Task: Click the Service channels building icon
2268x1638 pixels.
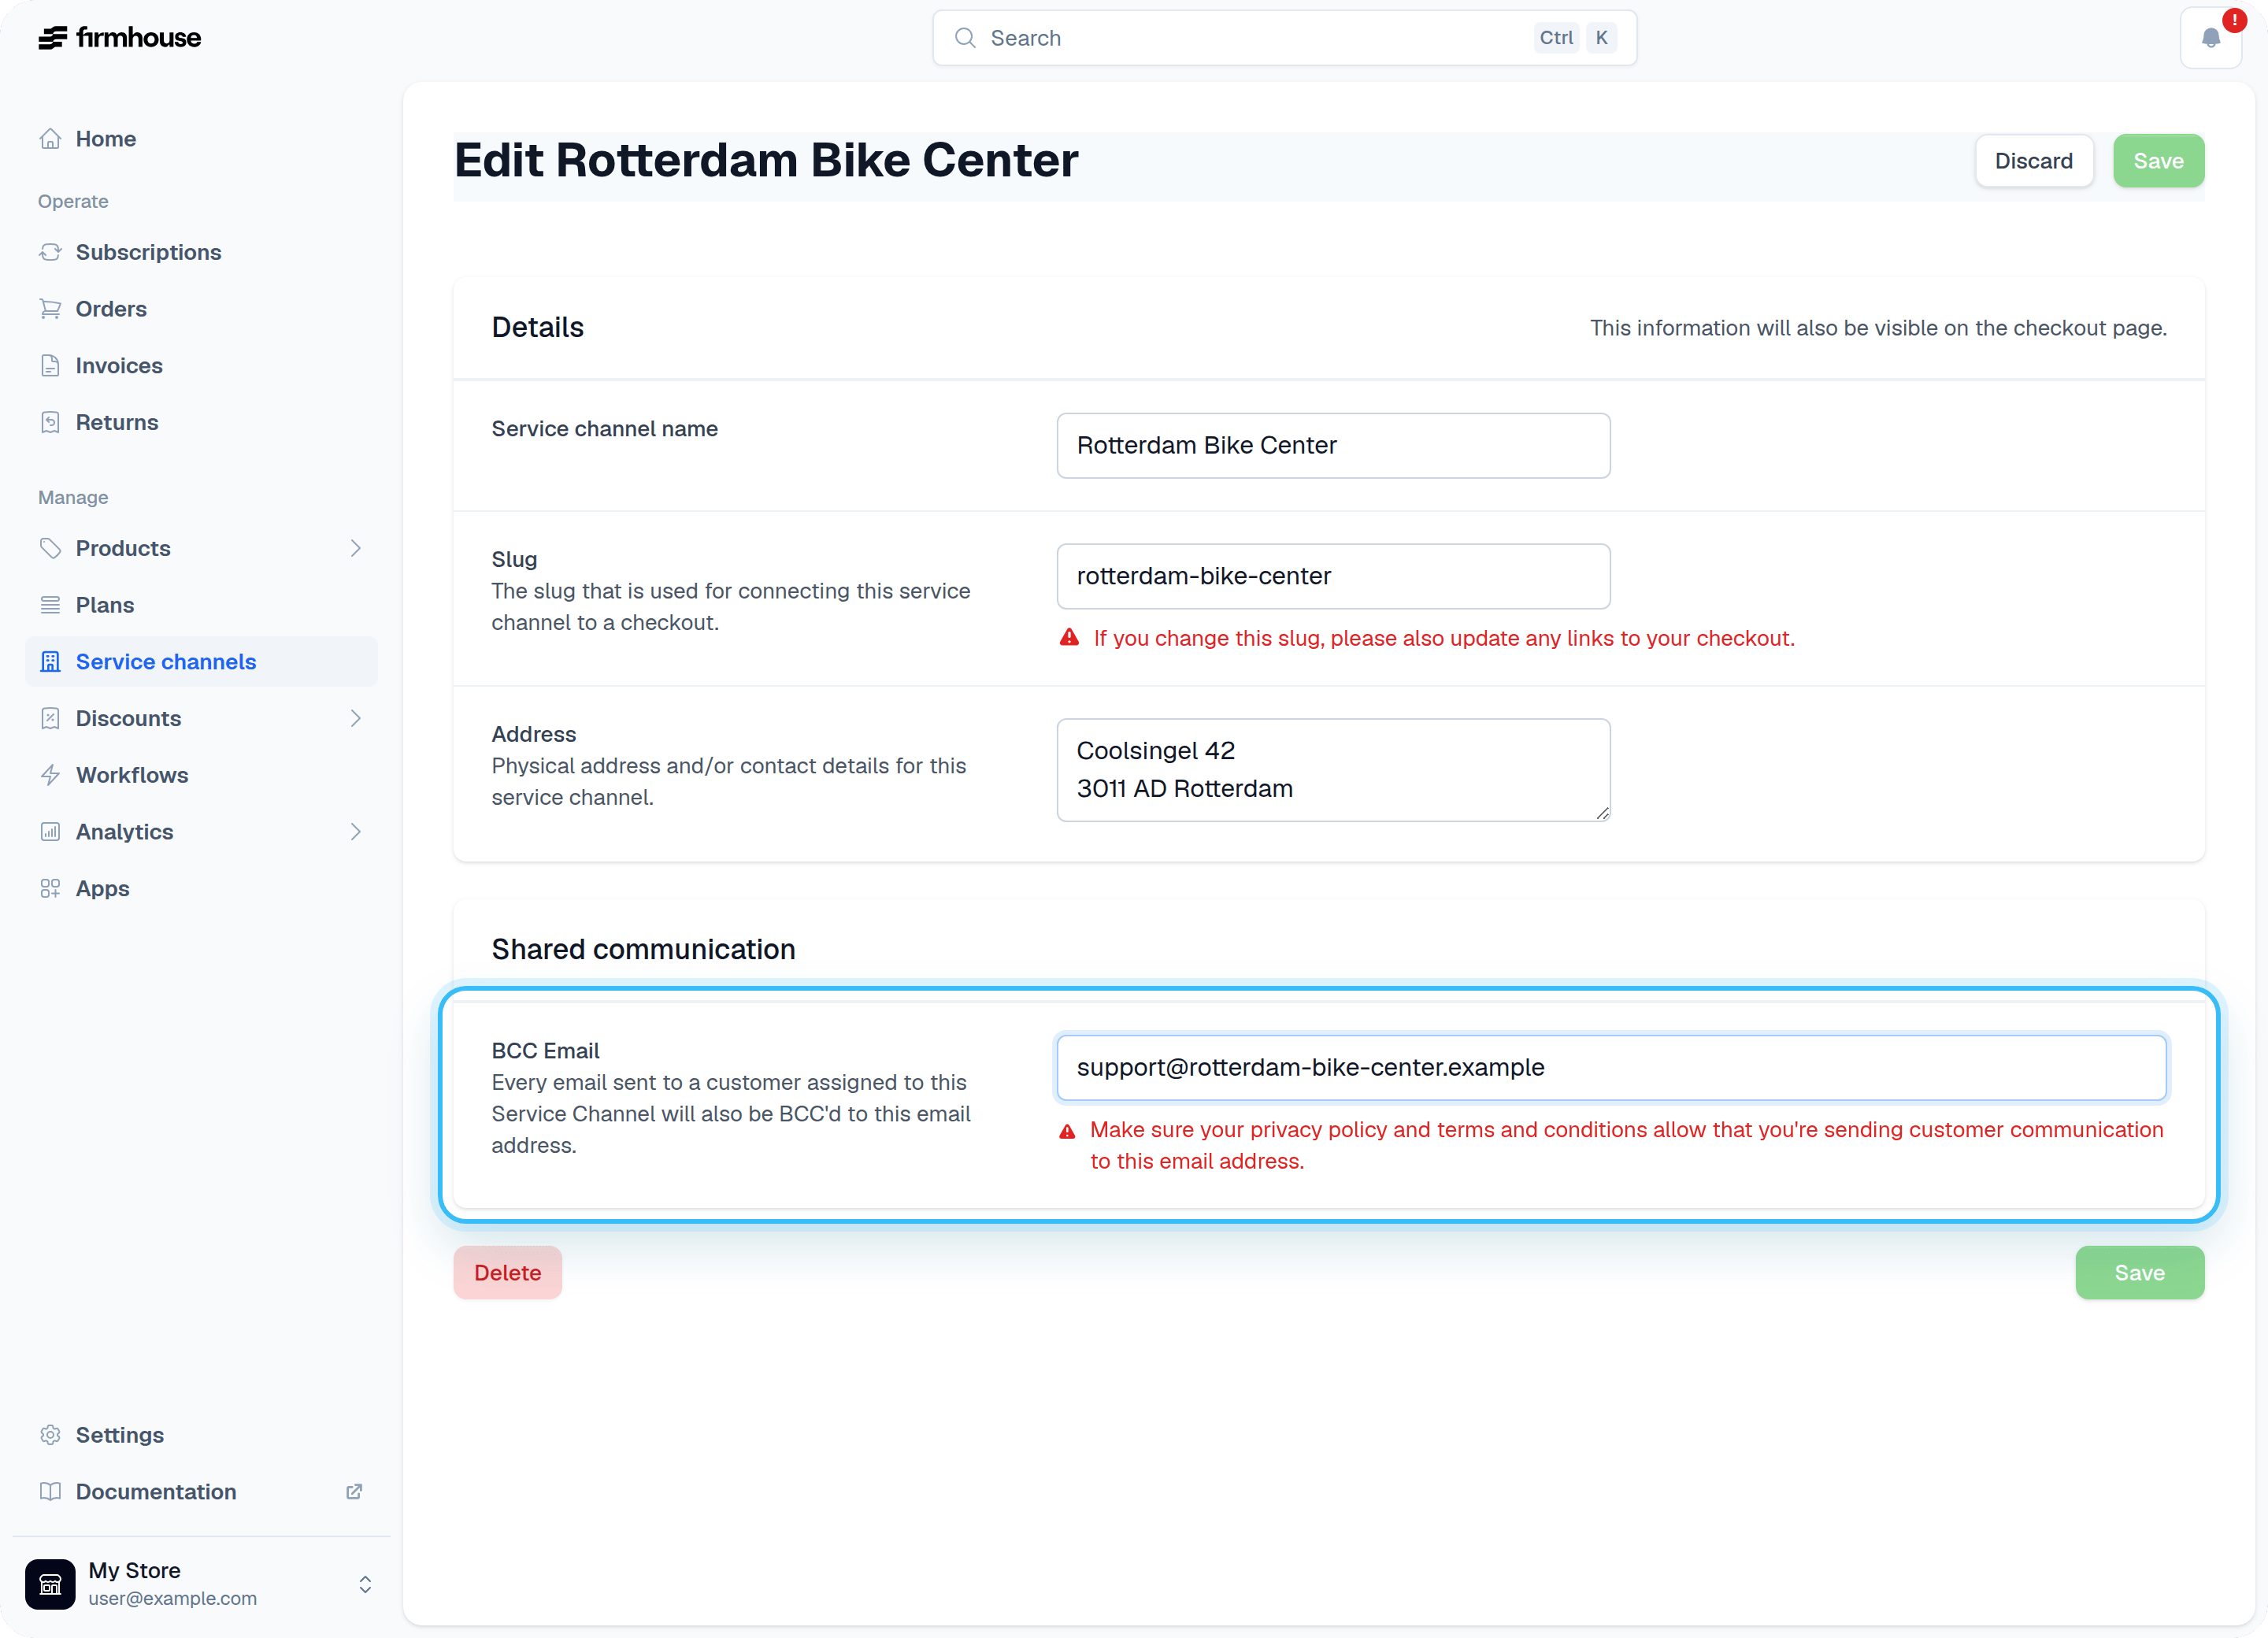Action: (50, 662)
